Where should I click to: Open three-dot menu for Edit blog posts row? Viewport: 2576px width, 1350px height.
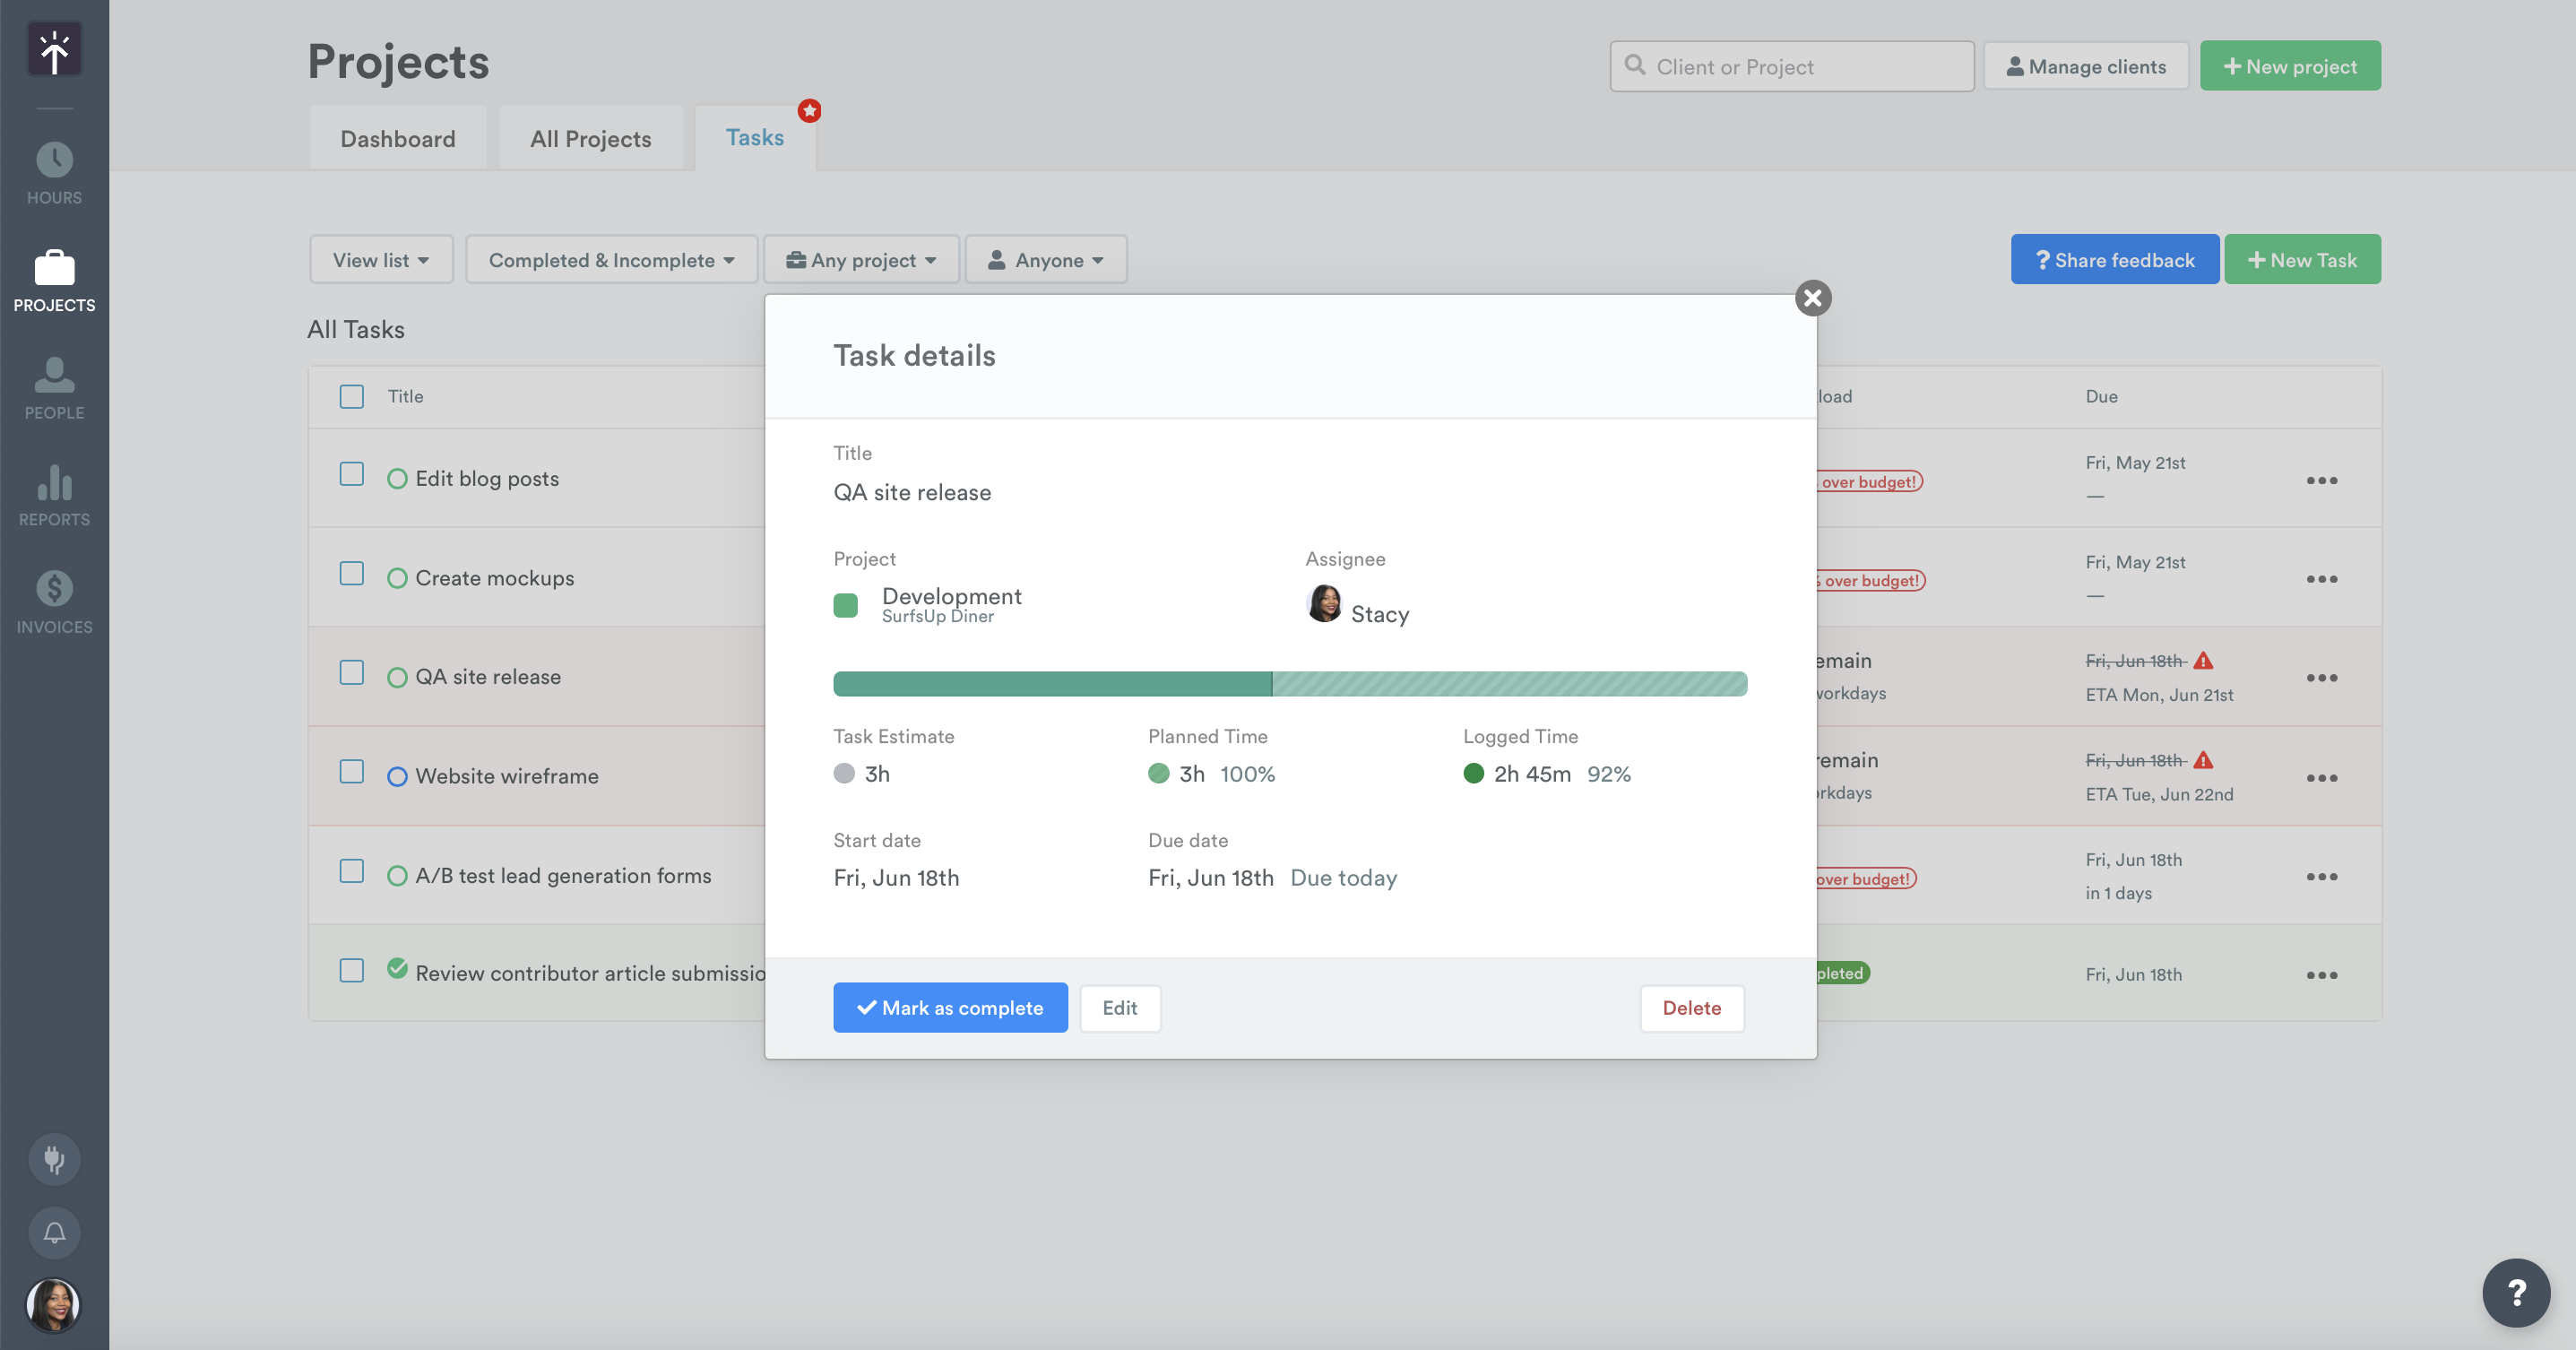click(2321, 481)
